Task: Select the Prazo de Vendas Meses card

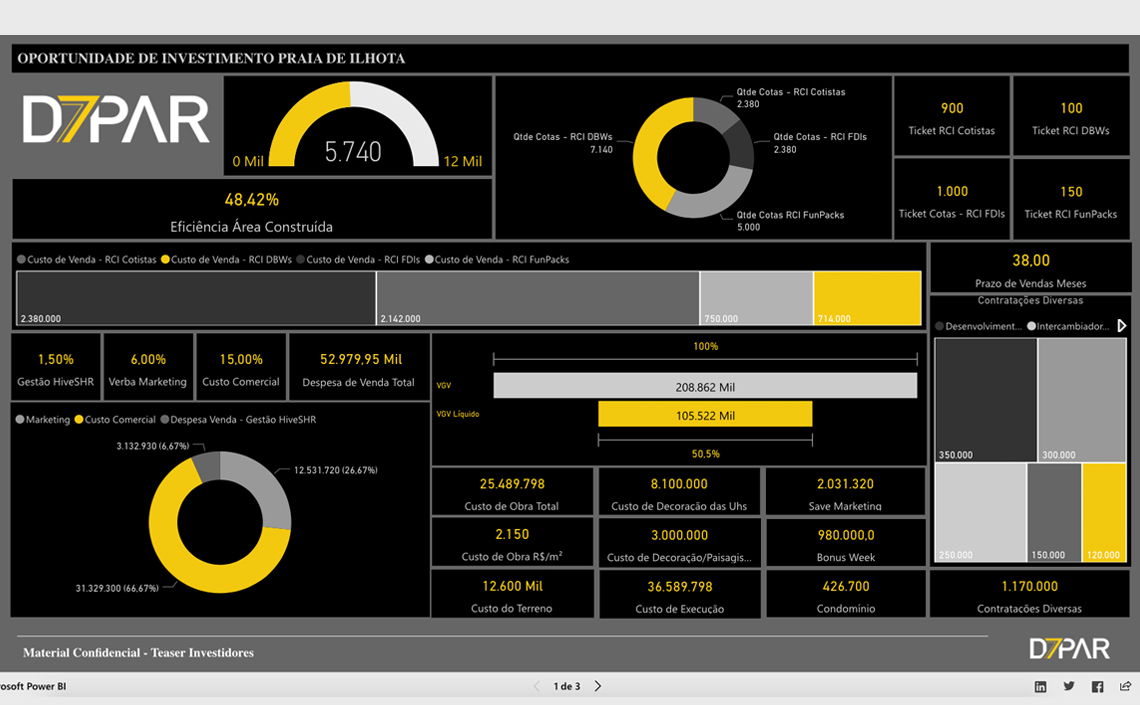Action: 1030,269
